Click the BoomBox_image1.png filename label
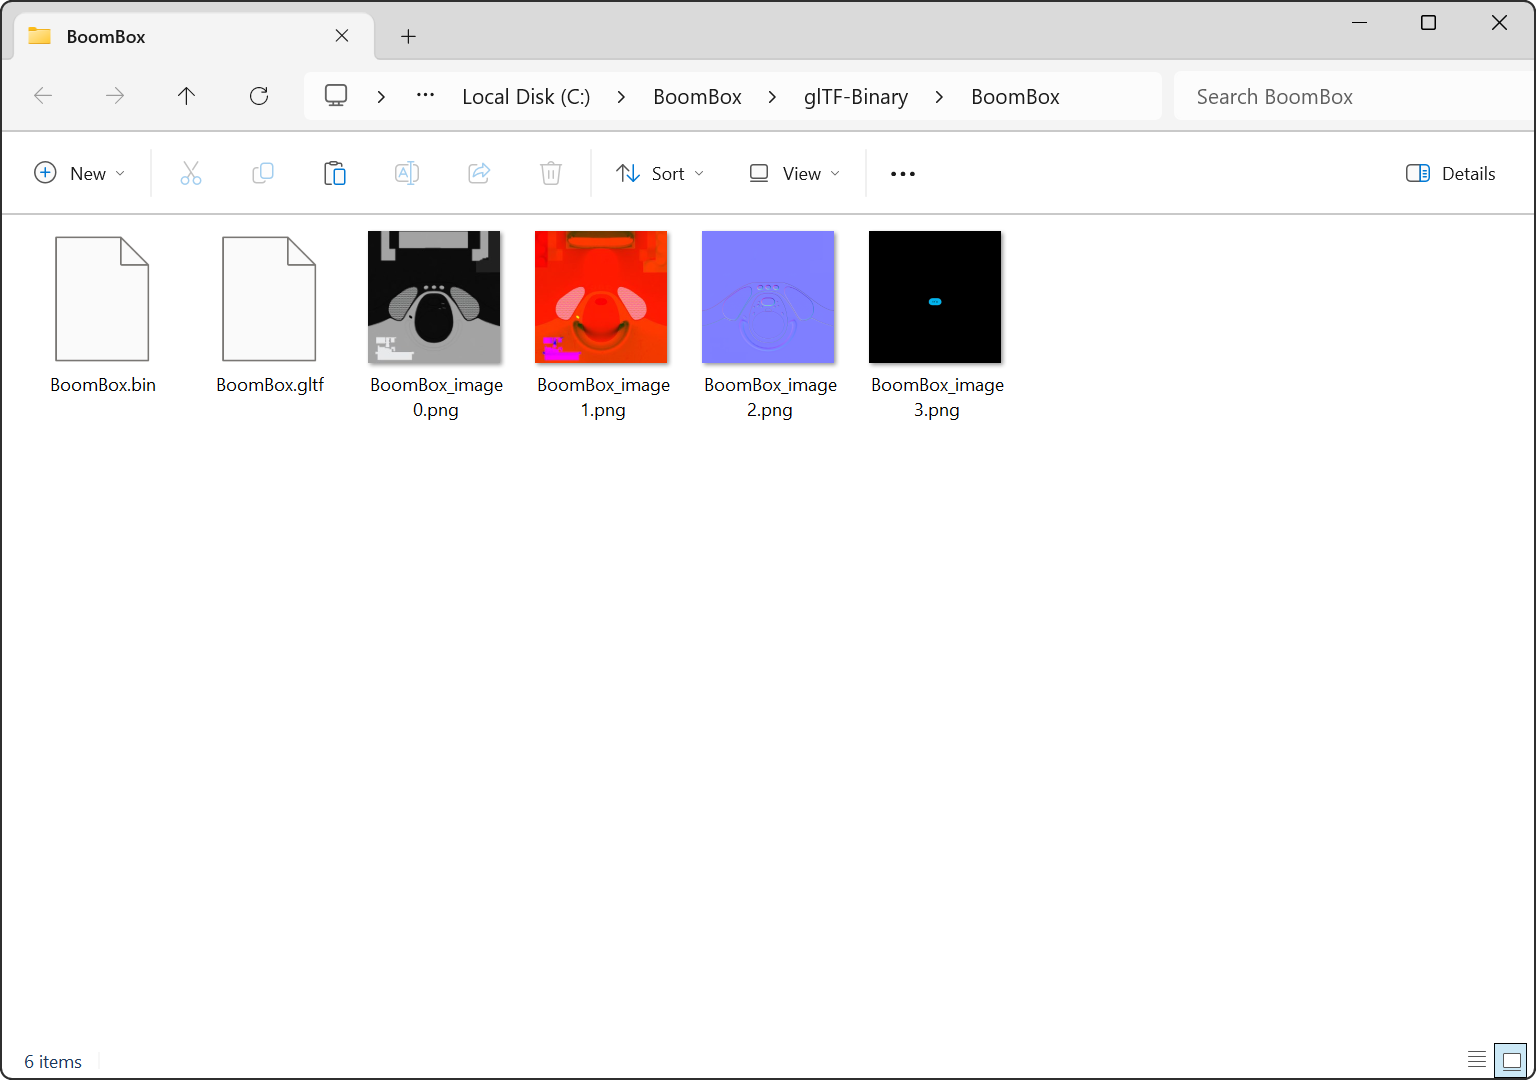 pos(603,397)
